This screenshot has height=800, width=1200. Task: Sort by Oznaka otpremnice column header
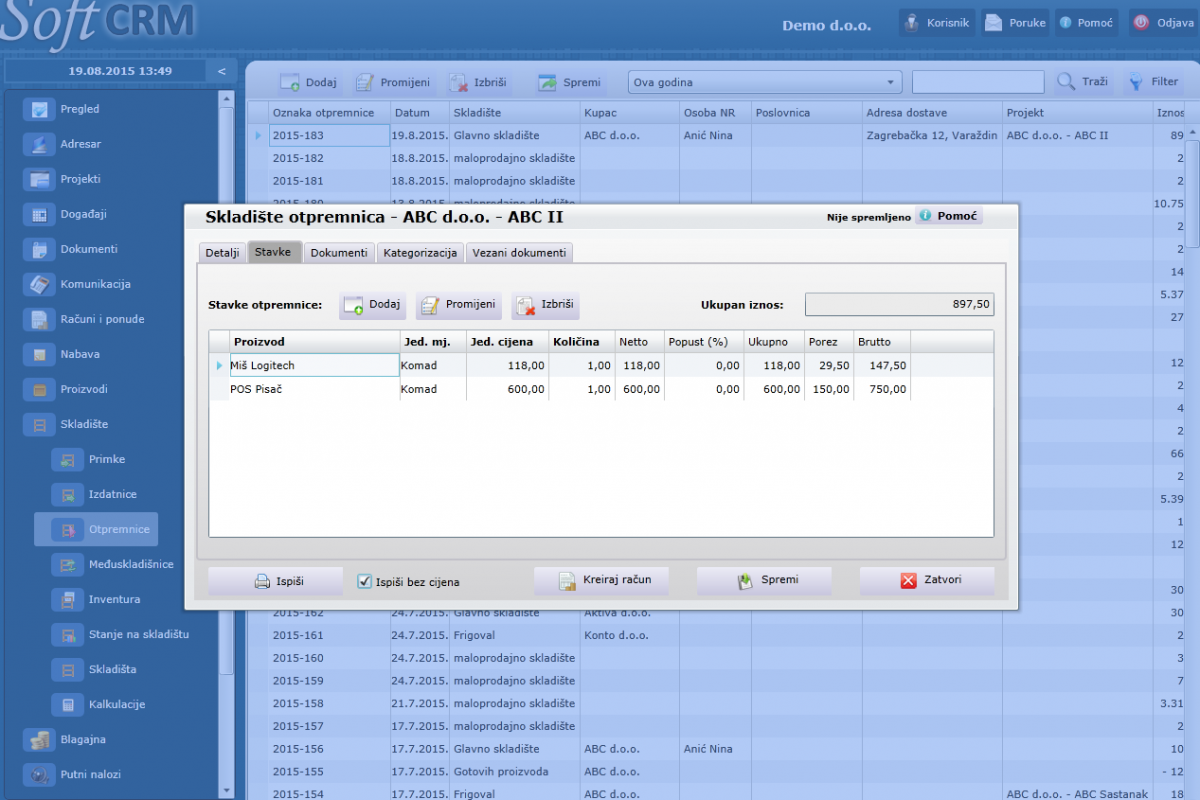pos(329,112)
